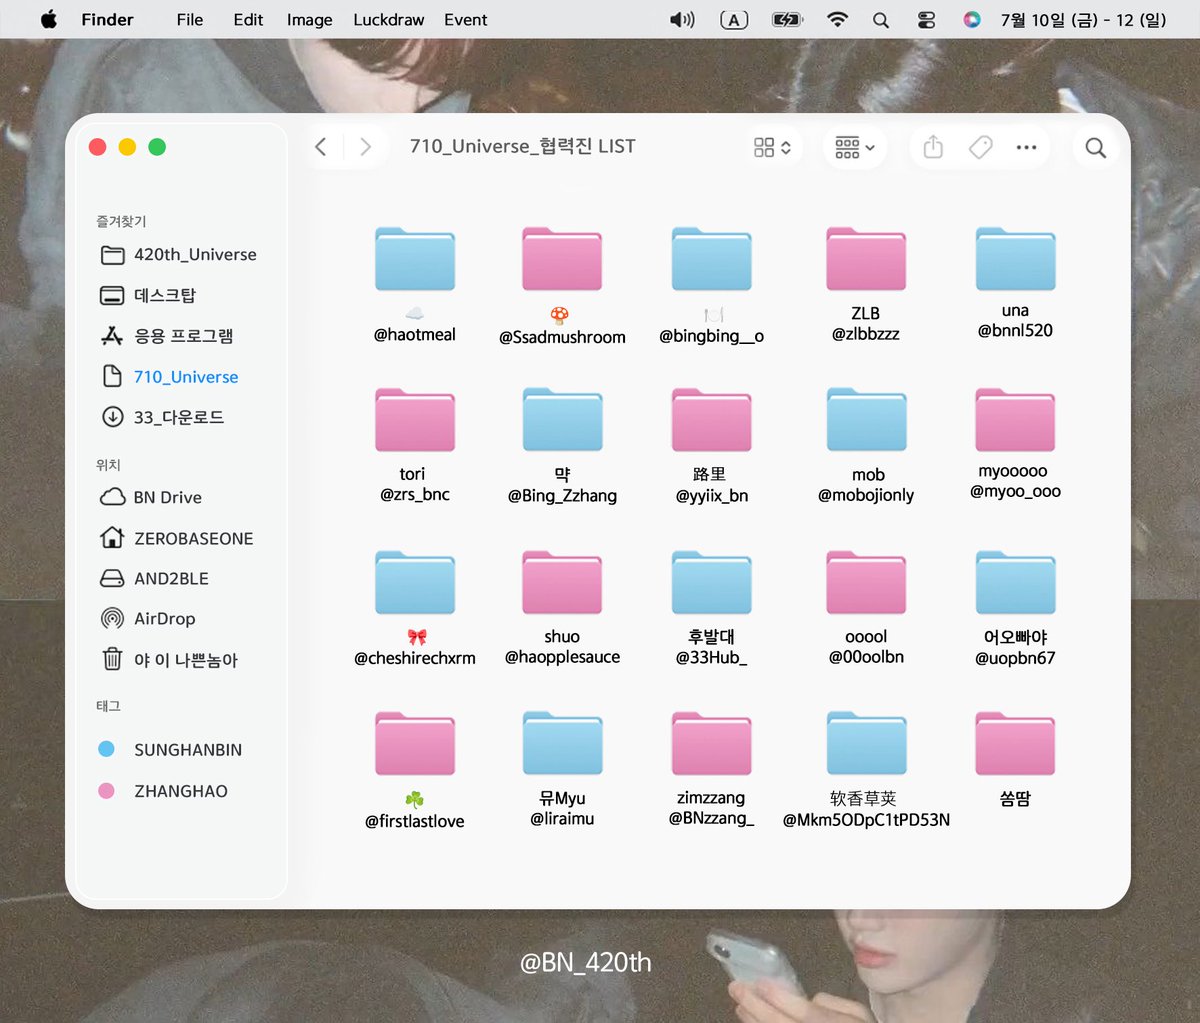Image resolution: width=1200 pixels, height=1023 pixels.
Task: Open the 쏨땀 folder
Action: point(1015,744)
